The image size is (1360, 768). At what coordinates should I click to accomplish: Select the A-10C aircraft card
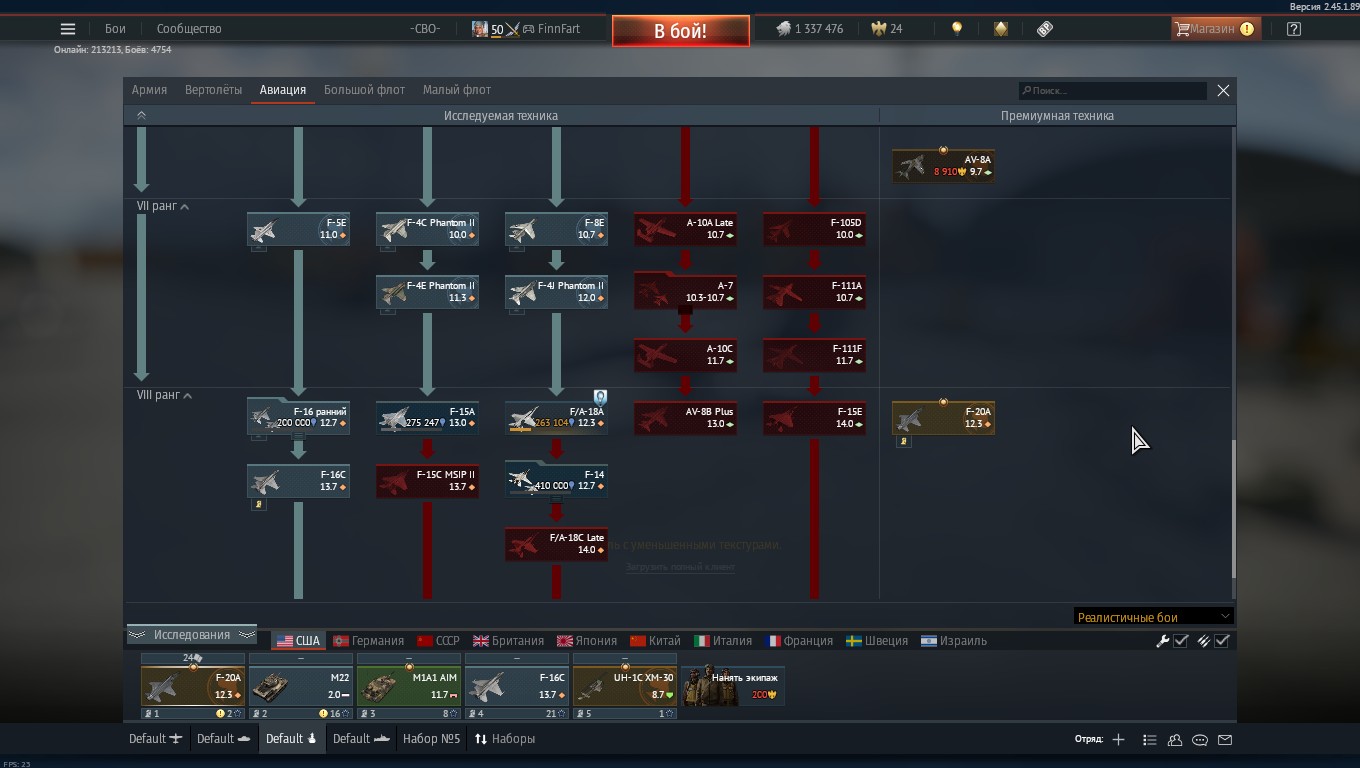(x=685, y=355)
